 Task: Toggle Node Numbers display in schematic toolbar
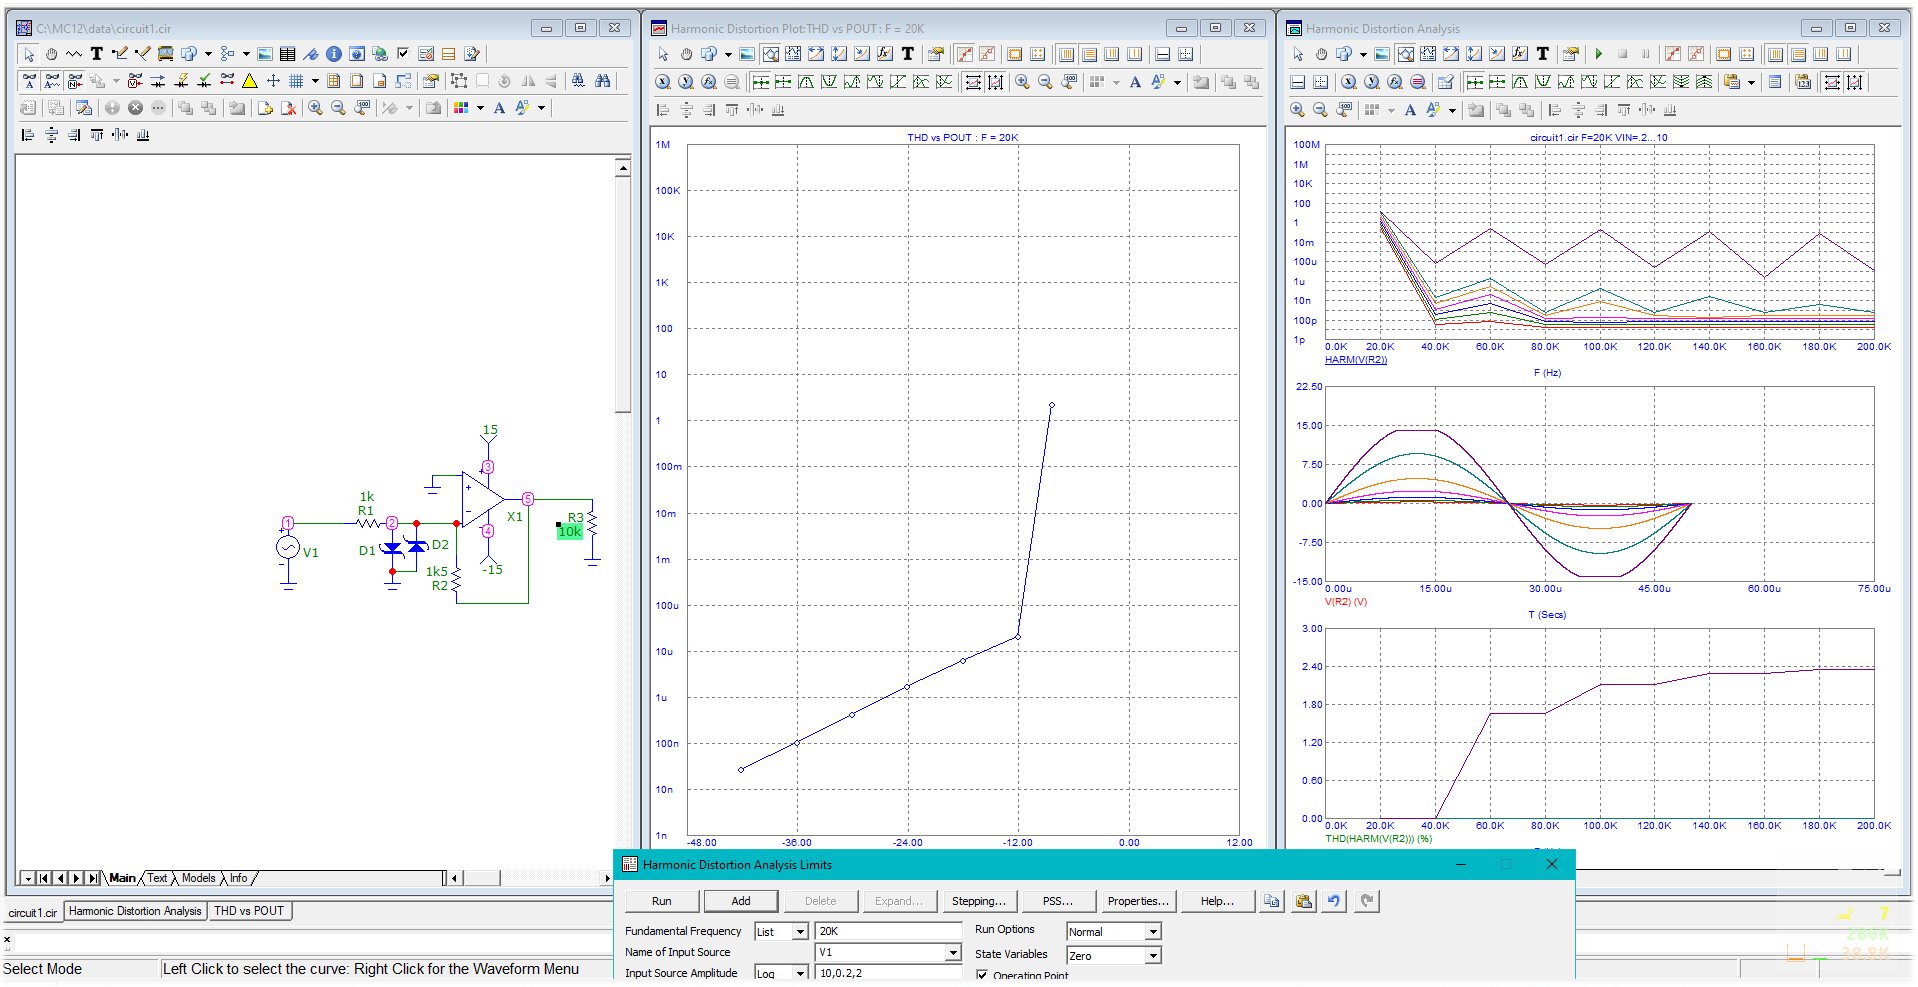tap(75, 81)
